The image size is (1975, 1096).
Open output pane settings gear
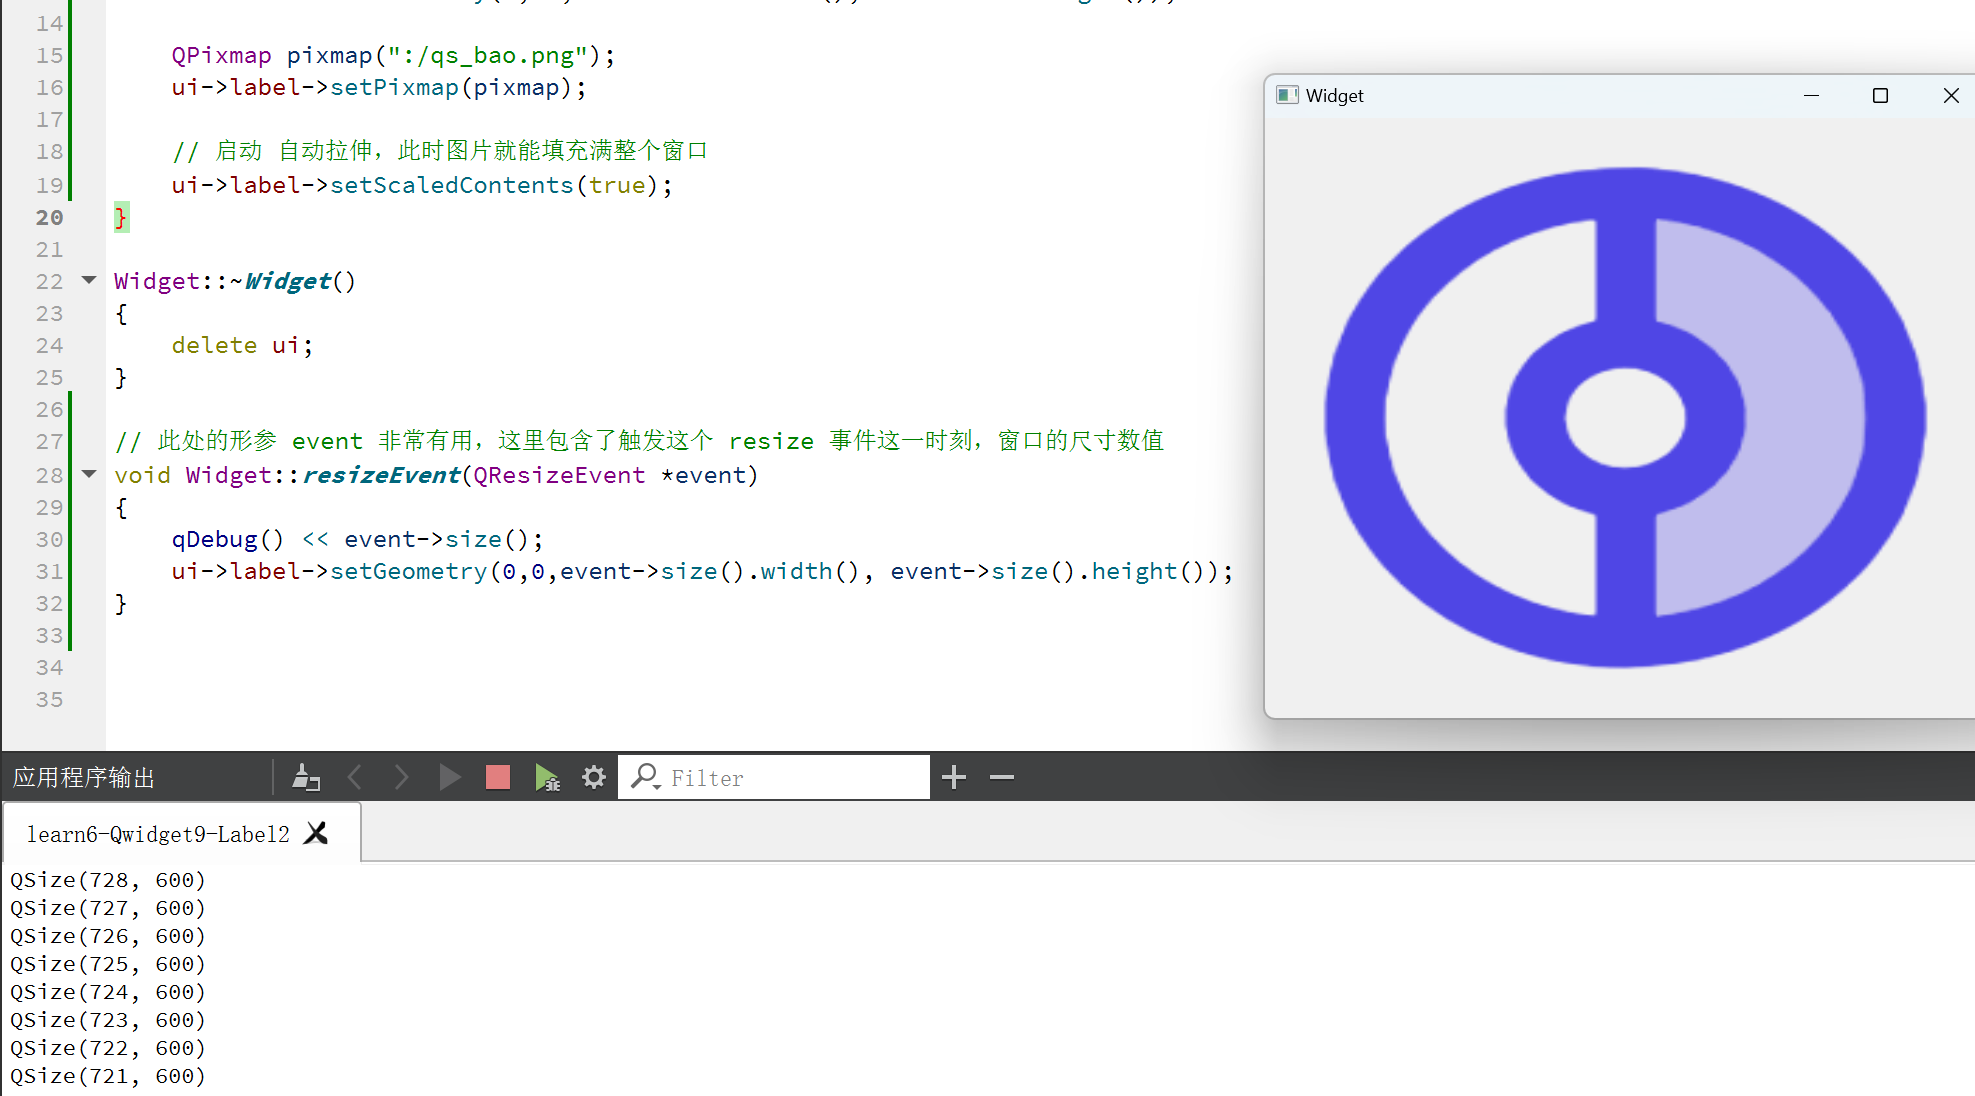(x=594, y=777)
